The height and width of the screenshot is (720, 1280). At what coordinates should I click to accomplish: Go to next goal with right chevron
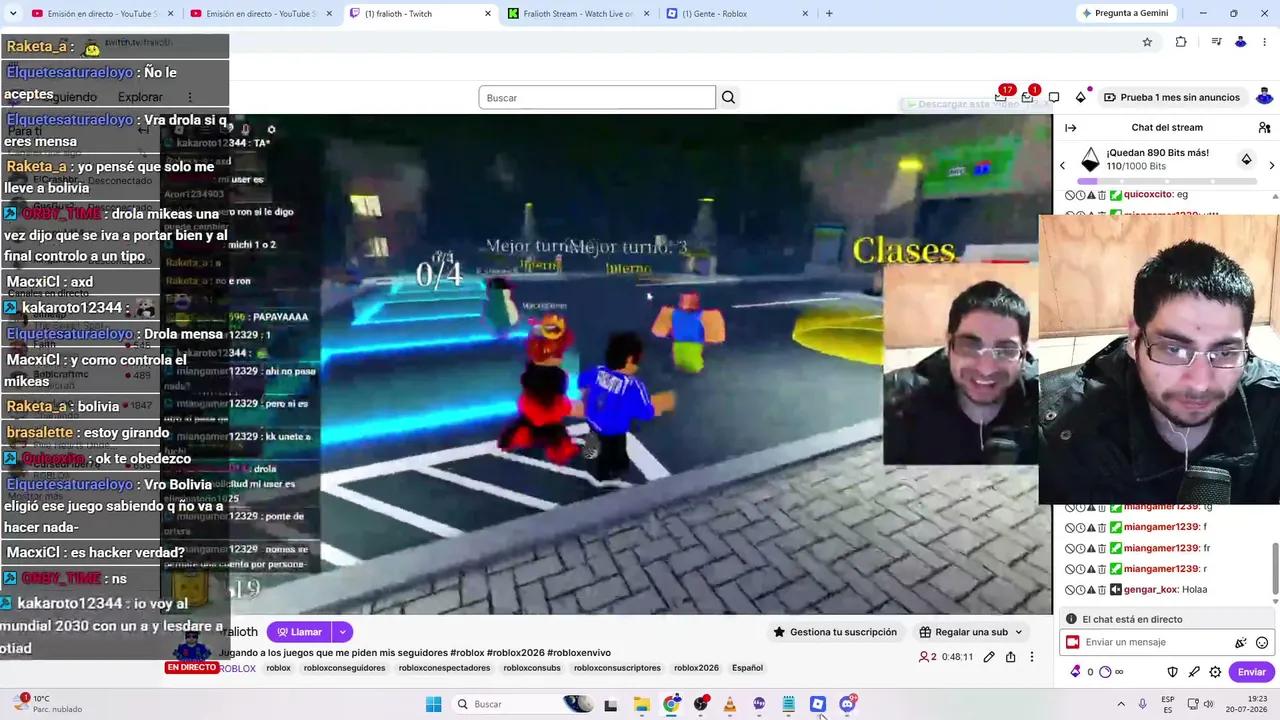1272,165
